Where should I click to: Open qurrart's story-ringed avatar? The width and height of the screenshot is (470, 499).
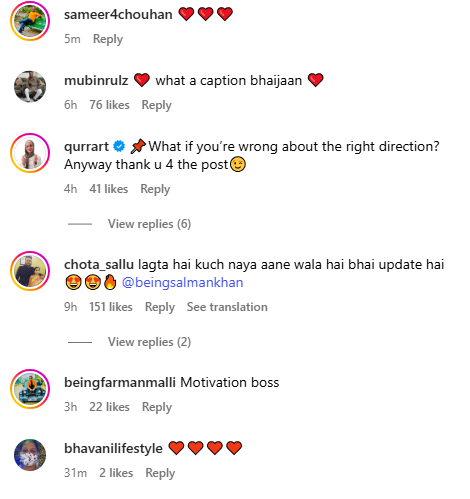(30, 153)
